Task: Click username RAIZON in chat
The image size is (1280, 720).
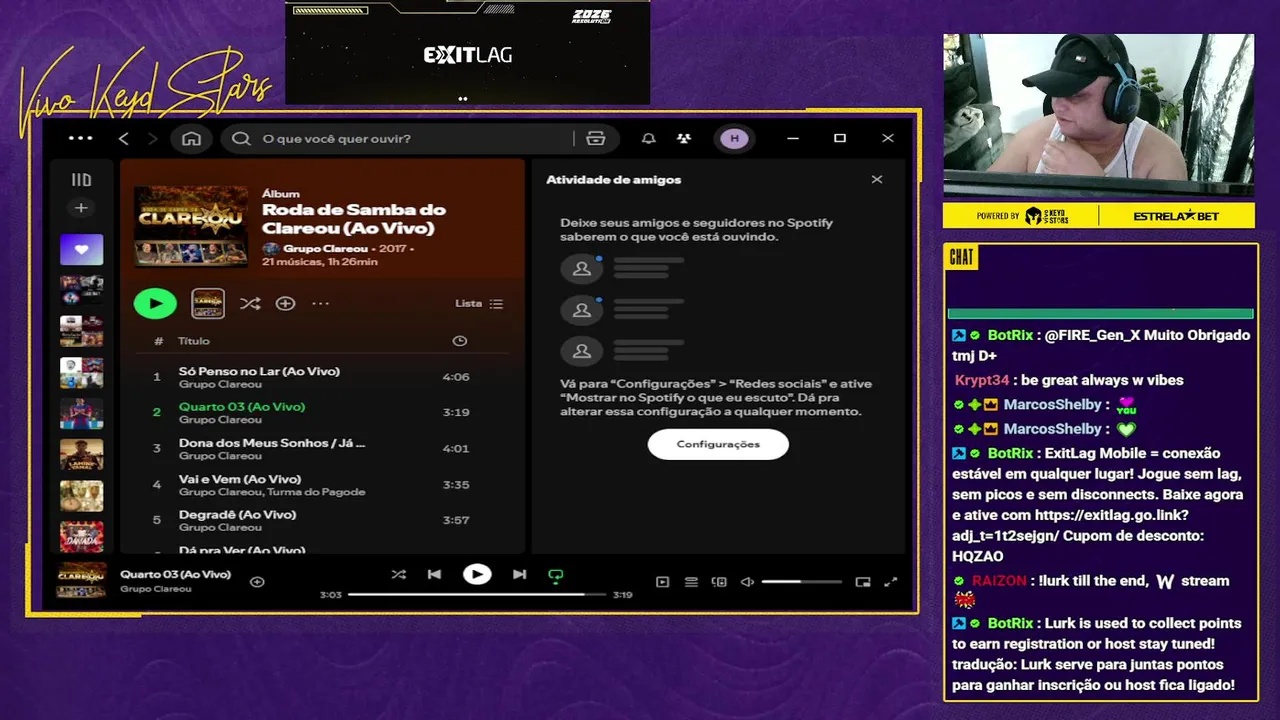Action: 999,581
